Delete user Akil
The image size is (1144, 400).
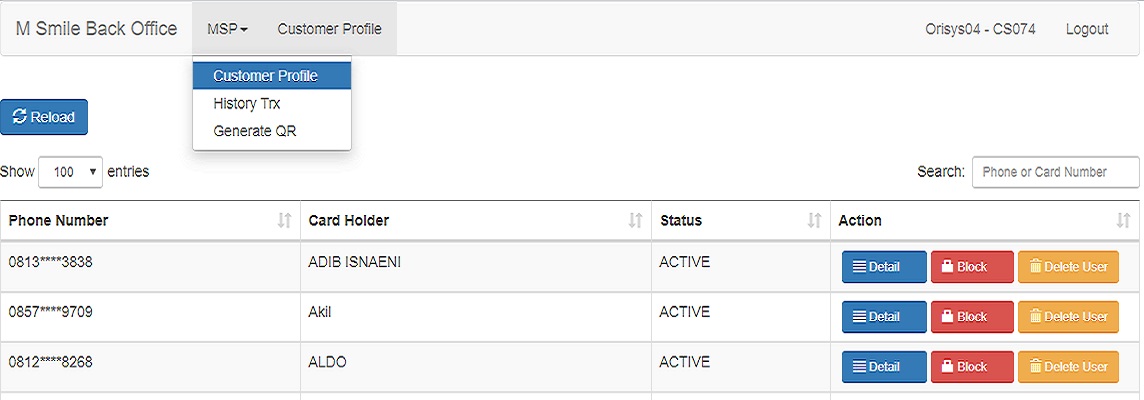[1068, 317]
